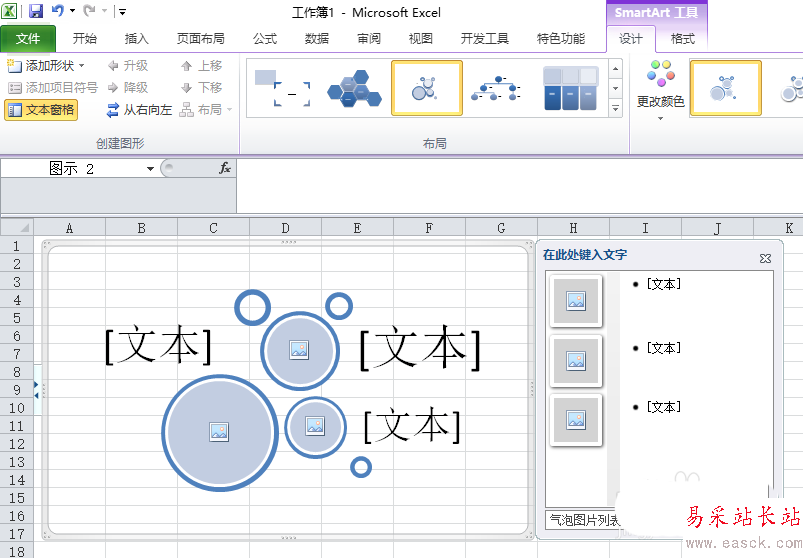Screen dimensions: 803x558
Task: Select row 1 header
Action: [17, 246]
